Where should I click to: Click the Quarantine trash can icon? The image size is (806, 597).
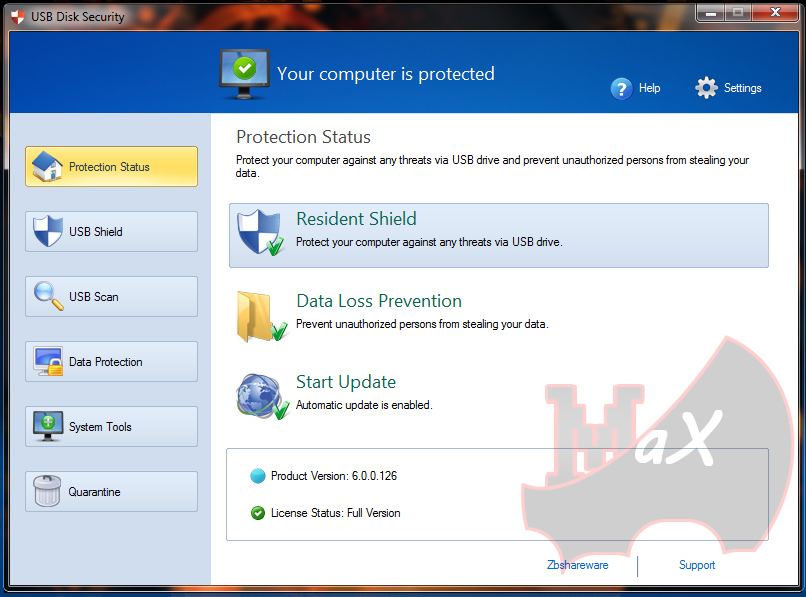coord(47,491)
